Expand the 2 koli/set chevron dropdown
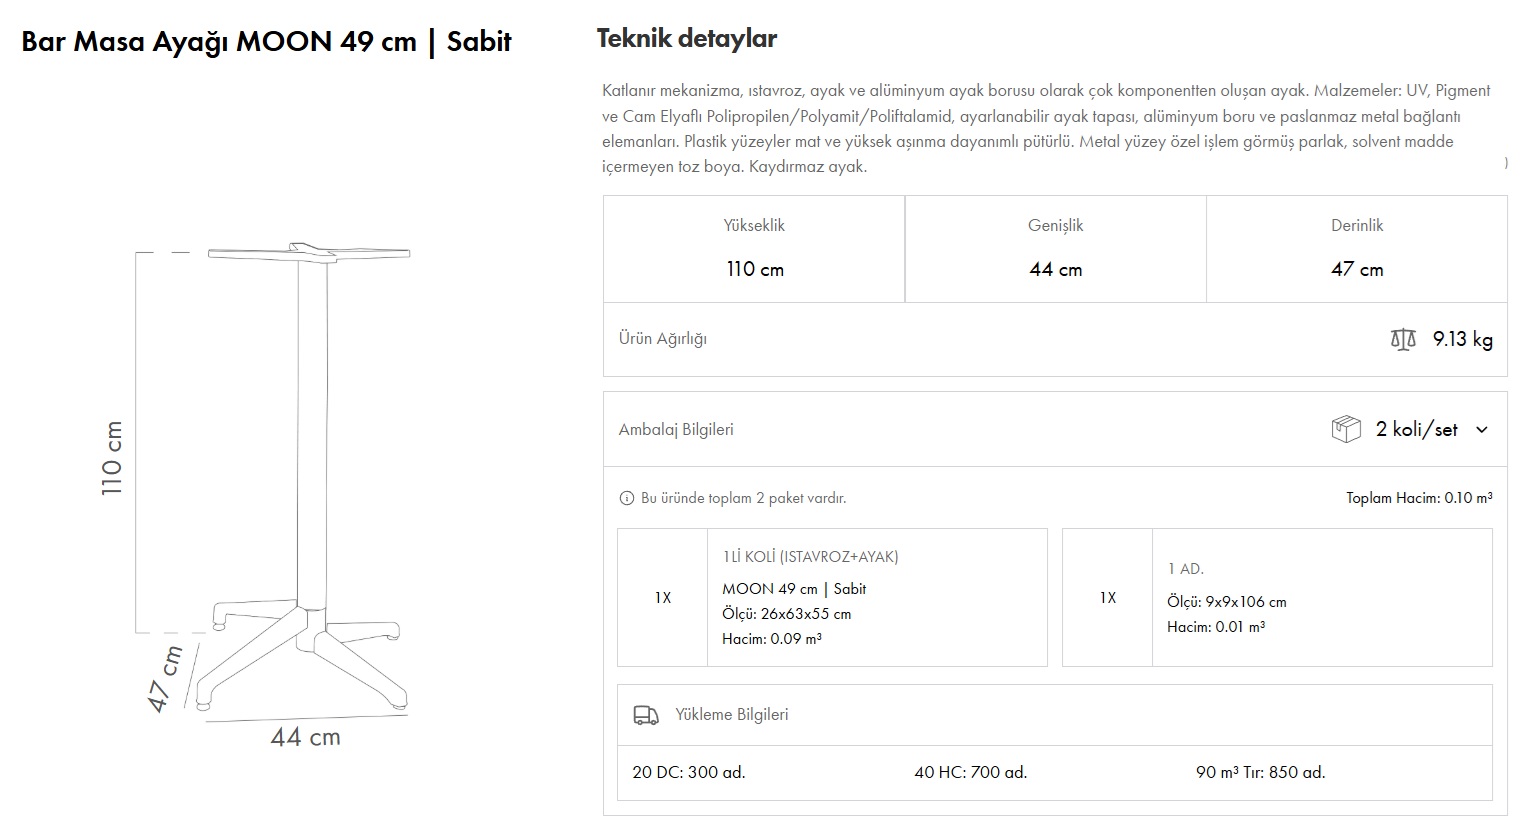The width and height of the screenshot is (1527, 833). (1483, 430)
